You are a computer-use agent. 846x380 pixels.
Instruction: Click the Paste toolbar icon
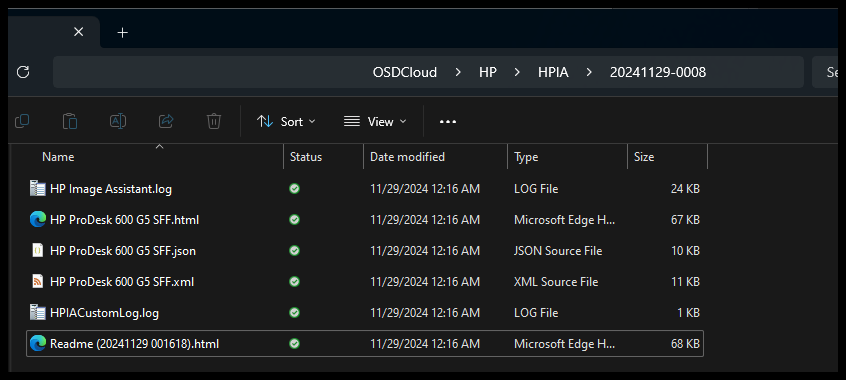pos(70,121)
